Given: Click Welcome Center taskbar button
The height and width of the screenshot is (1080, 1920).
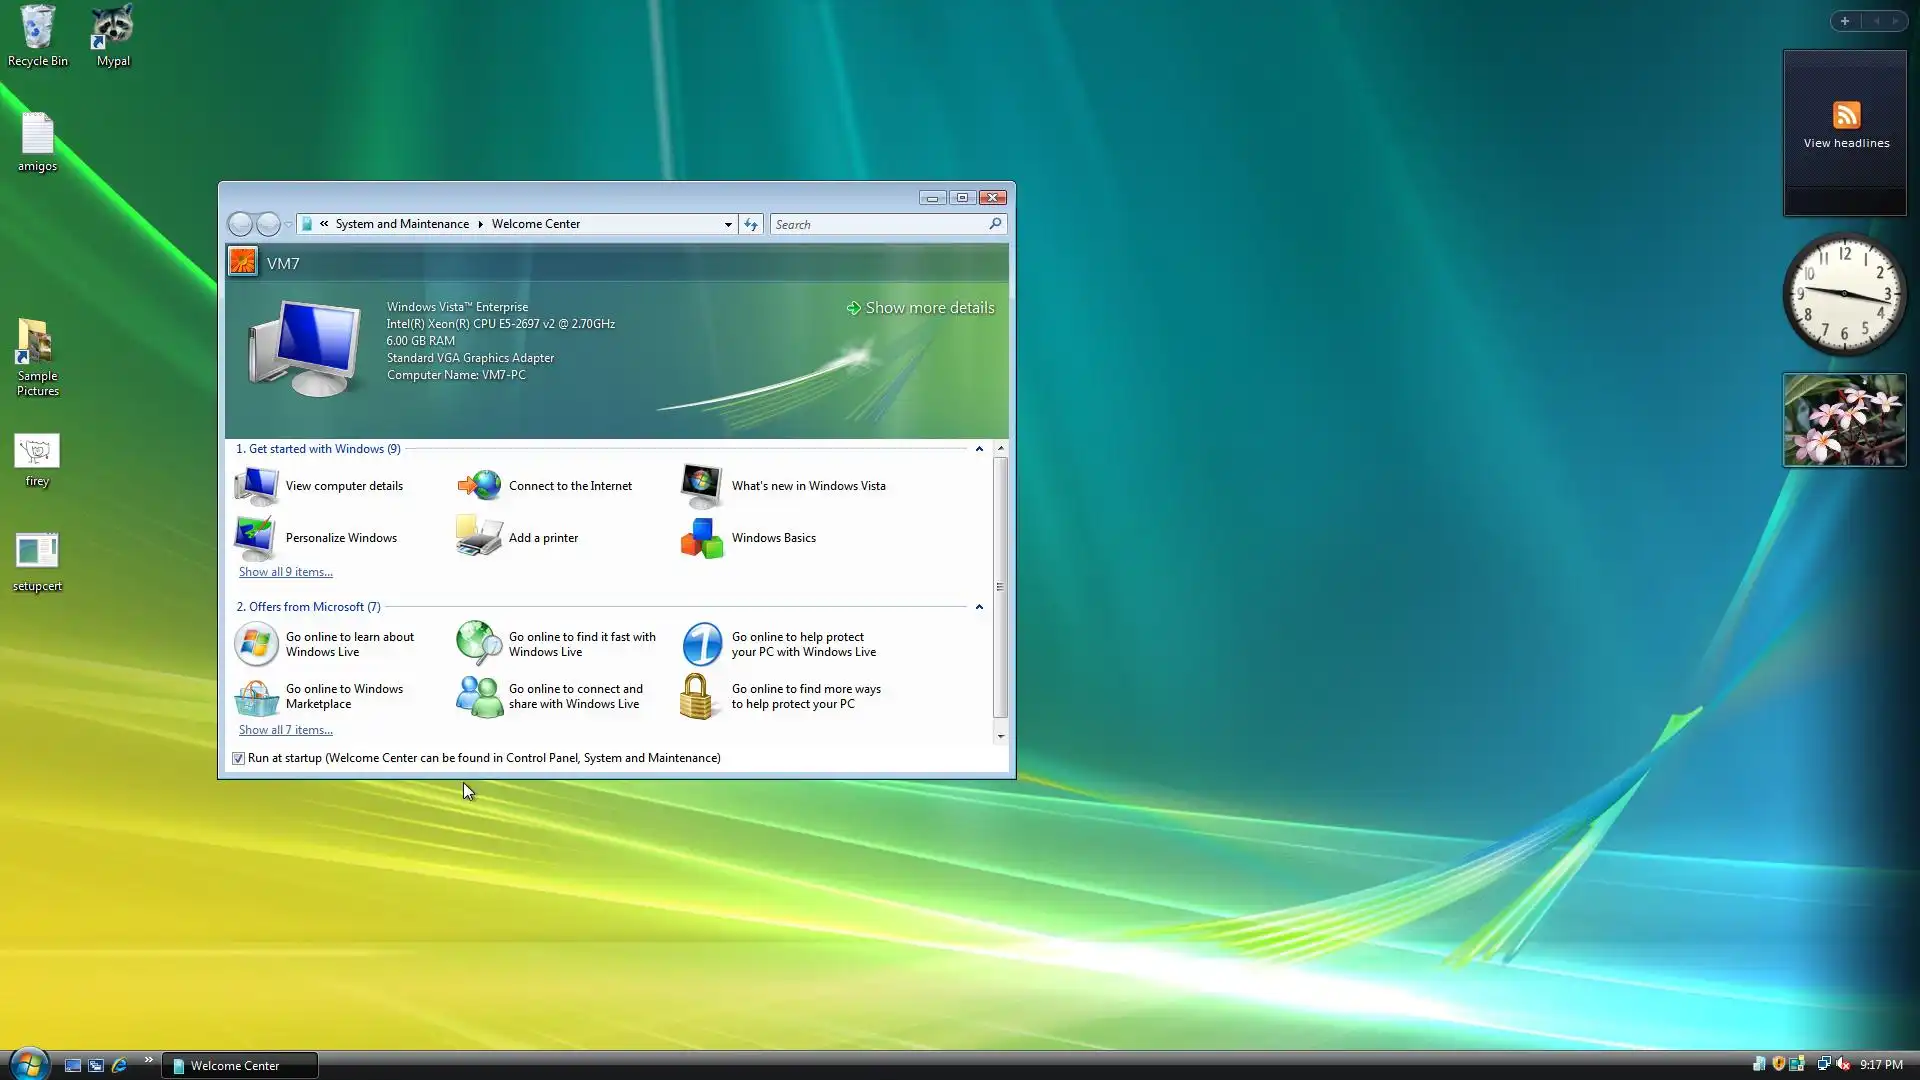Looking at the screenshot, I should point(240,1066).
